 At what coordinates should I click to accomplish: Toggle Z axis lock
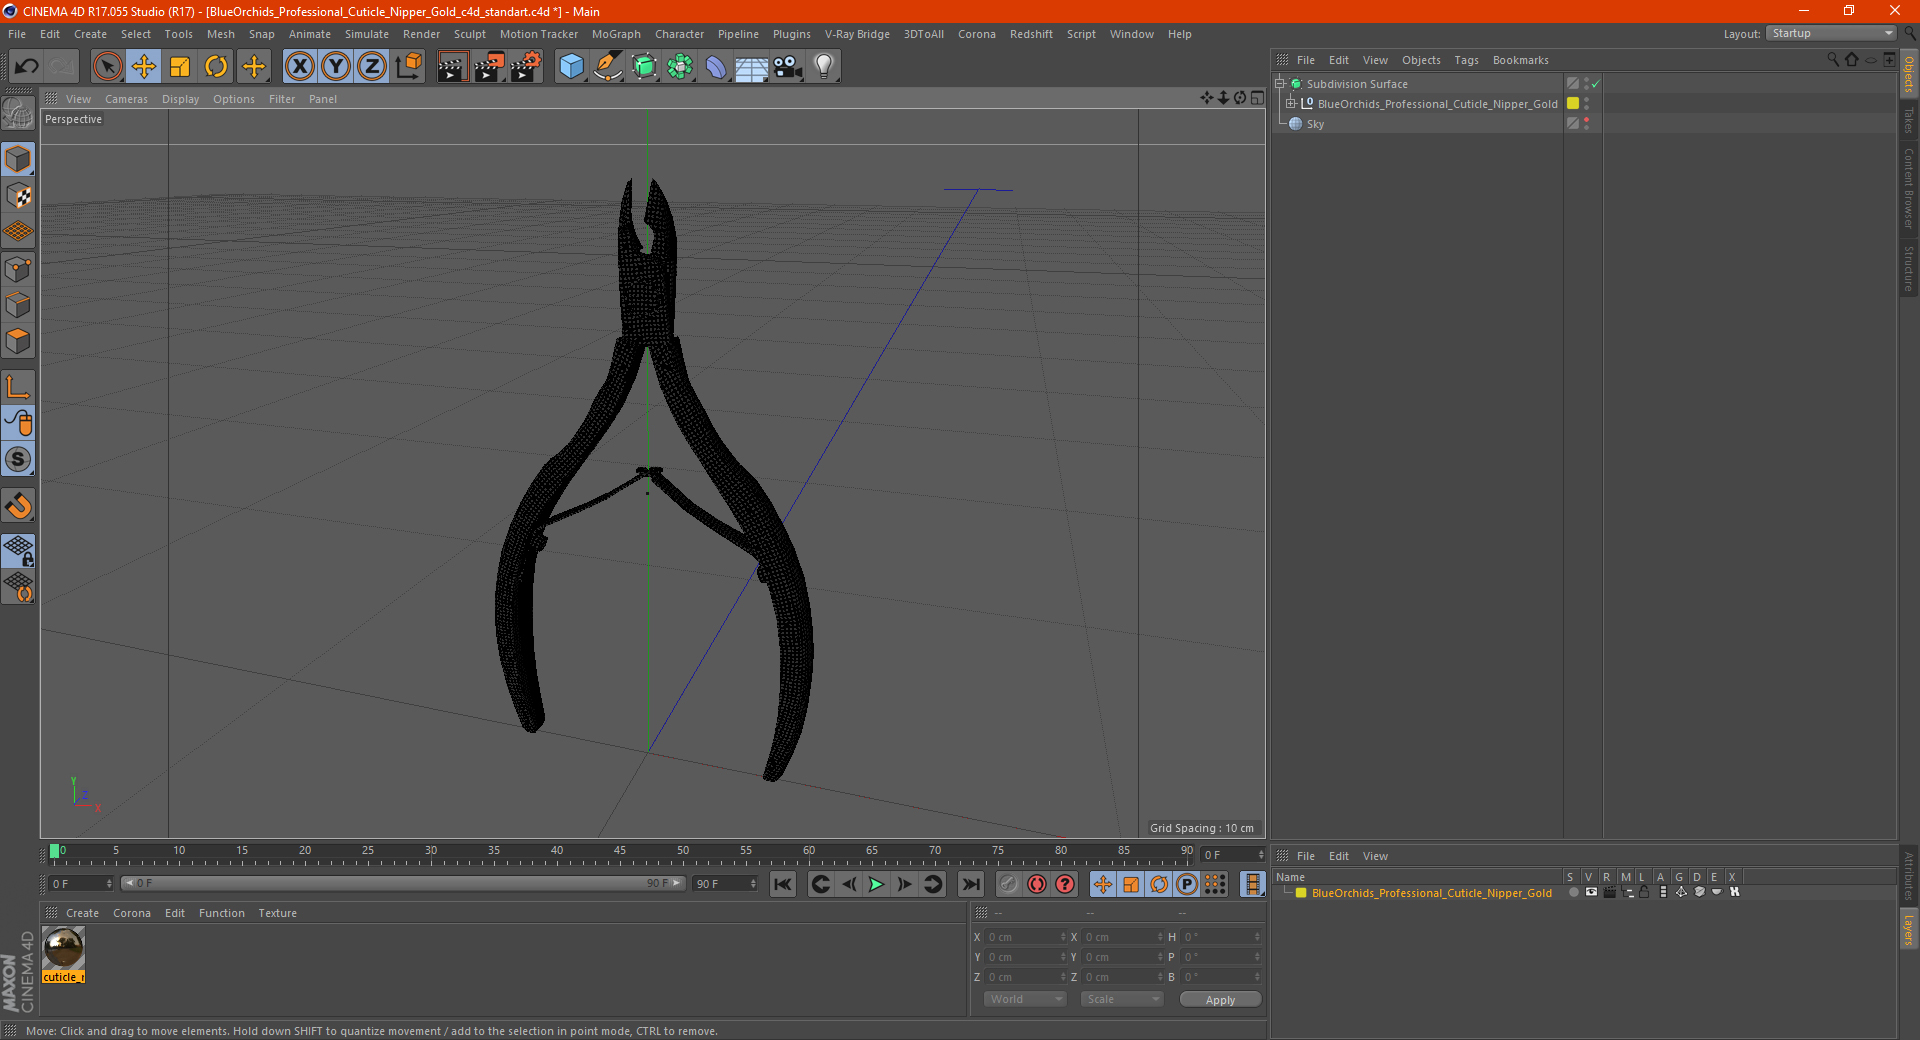[x=372, y=67]
